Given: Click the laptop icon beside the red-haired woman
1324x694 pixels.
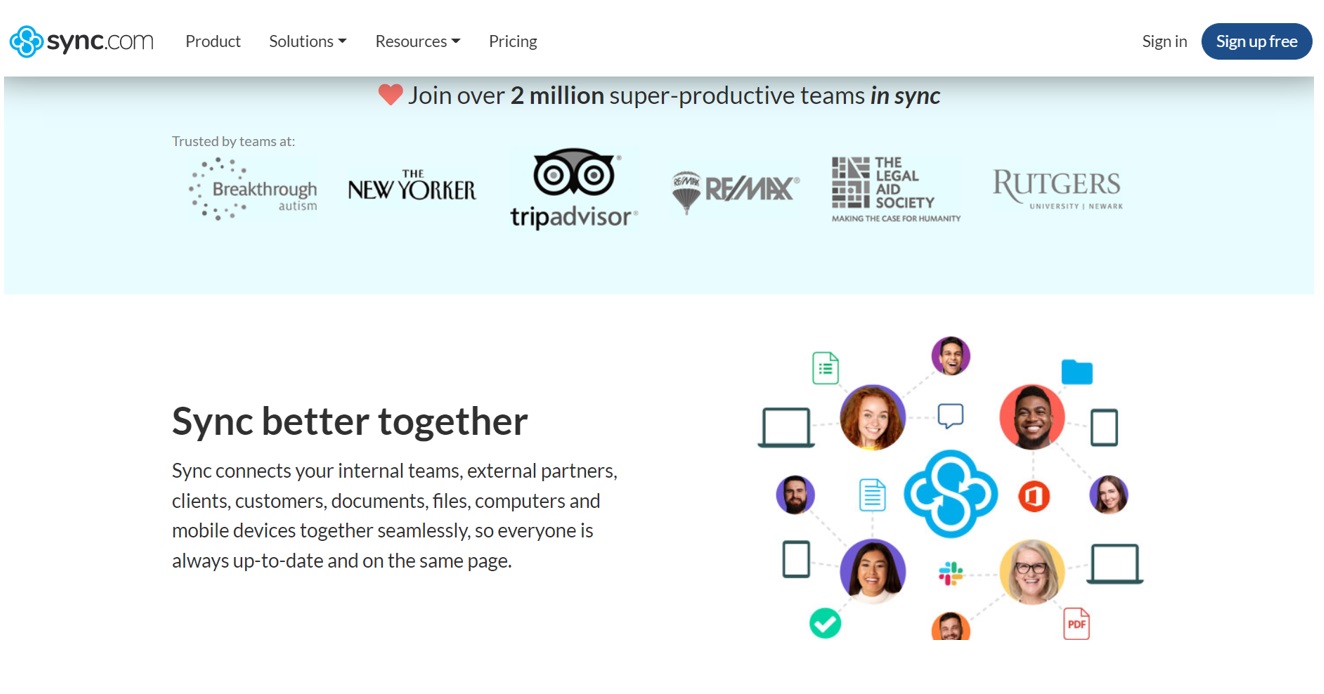Looking at the screenshot, I should click(x=786, y=428).
